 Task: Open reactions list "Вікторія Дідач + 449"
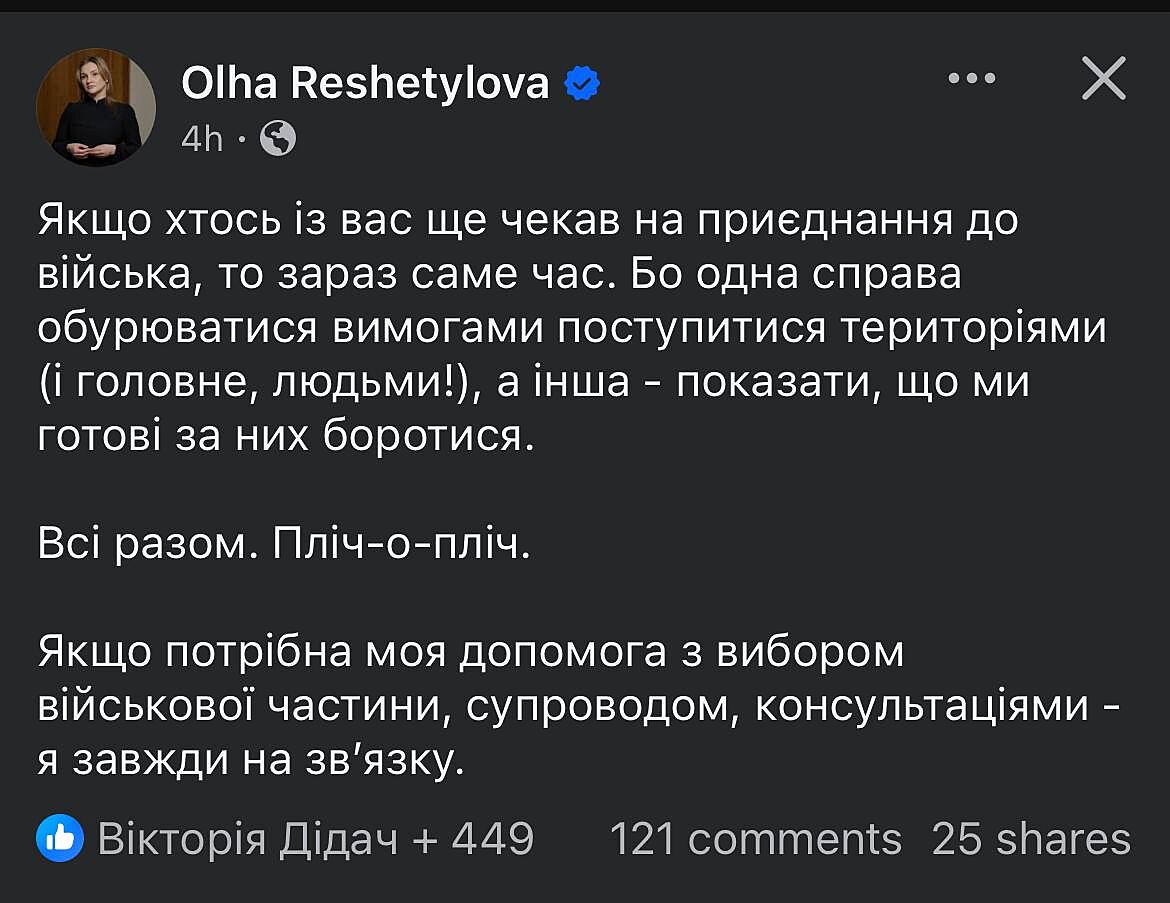tap(315, 838)
